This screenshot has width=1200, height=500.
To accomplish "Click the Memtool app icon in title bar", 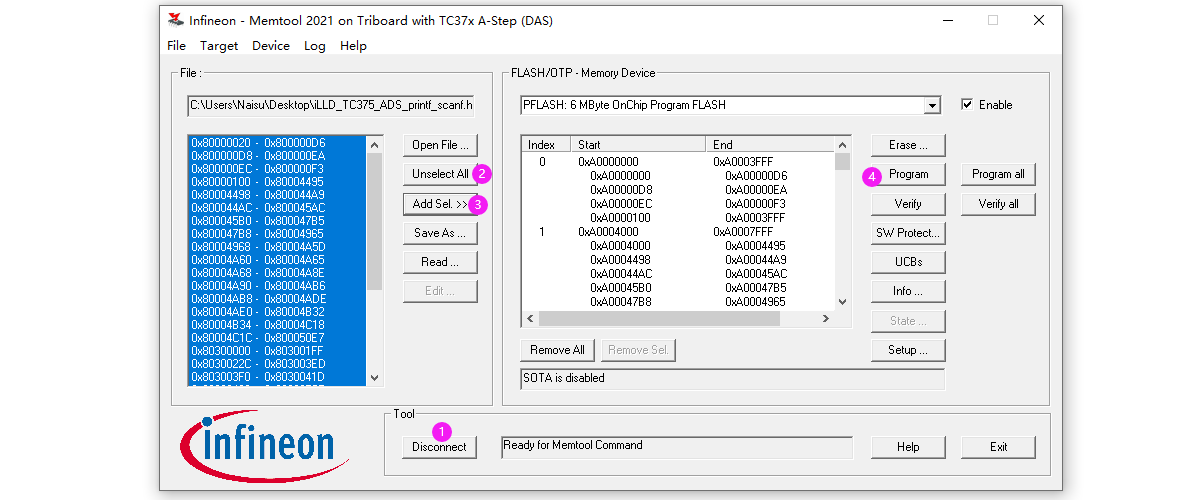I will point(176,20).
